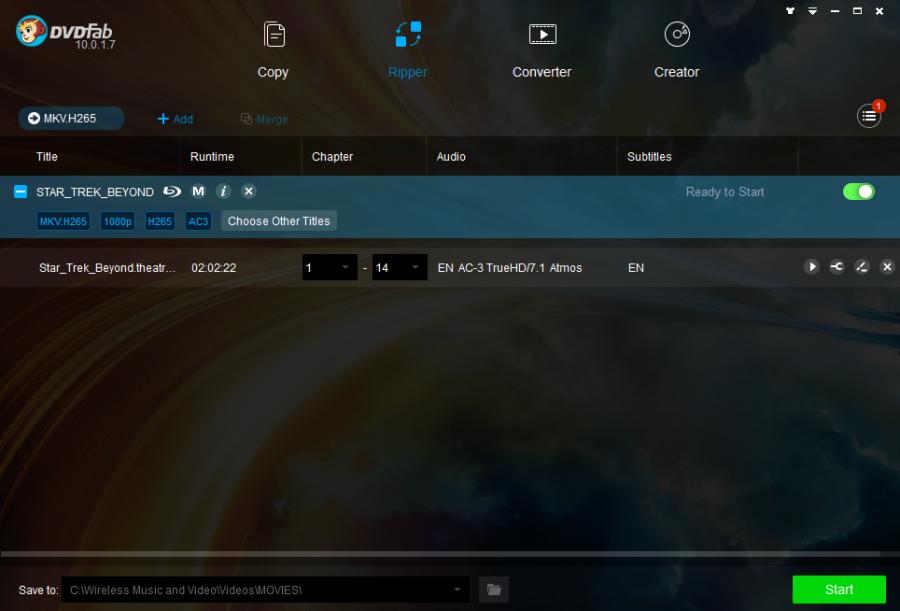This screenshot has height=611, width=900.
Task: Click the Title column header
Action: click(47, 156)
